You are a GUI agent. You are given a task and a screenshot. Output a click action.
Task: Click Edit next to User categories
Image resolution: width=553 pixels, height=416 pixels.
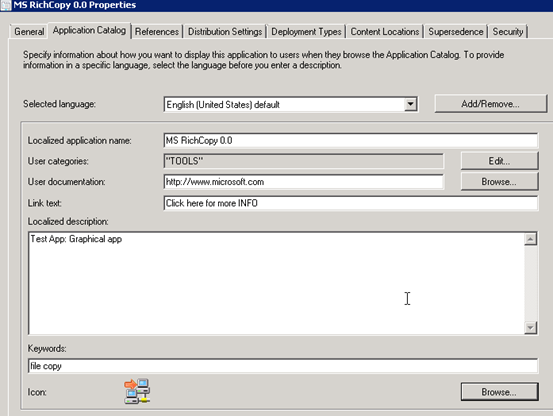coord(499,161)
